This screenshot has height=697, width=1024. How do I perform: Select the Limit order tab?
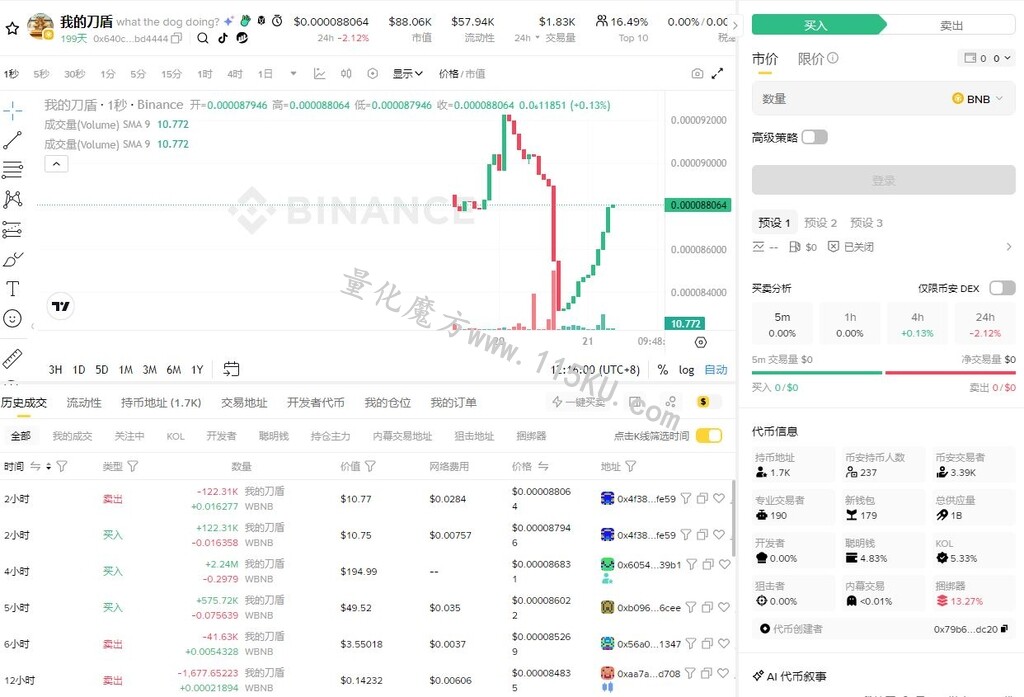[811, 59]
